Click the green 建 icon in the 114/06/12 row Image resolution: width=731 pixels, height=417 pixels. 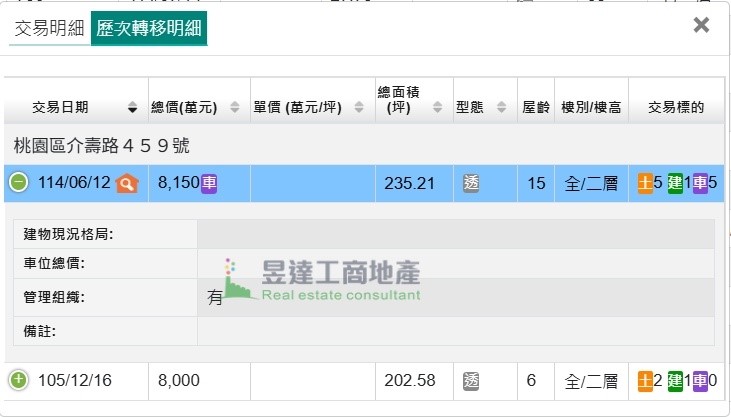click(x=675, y=183)
